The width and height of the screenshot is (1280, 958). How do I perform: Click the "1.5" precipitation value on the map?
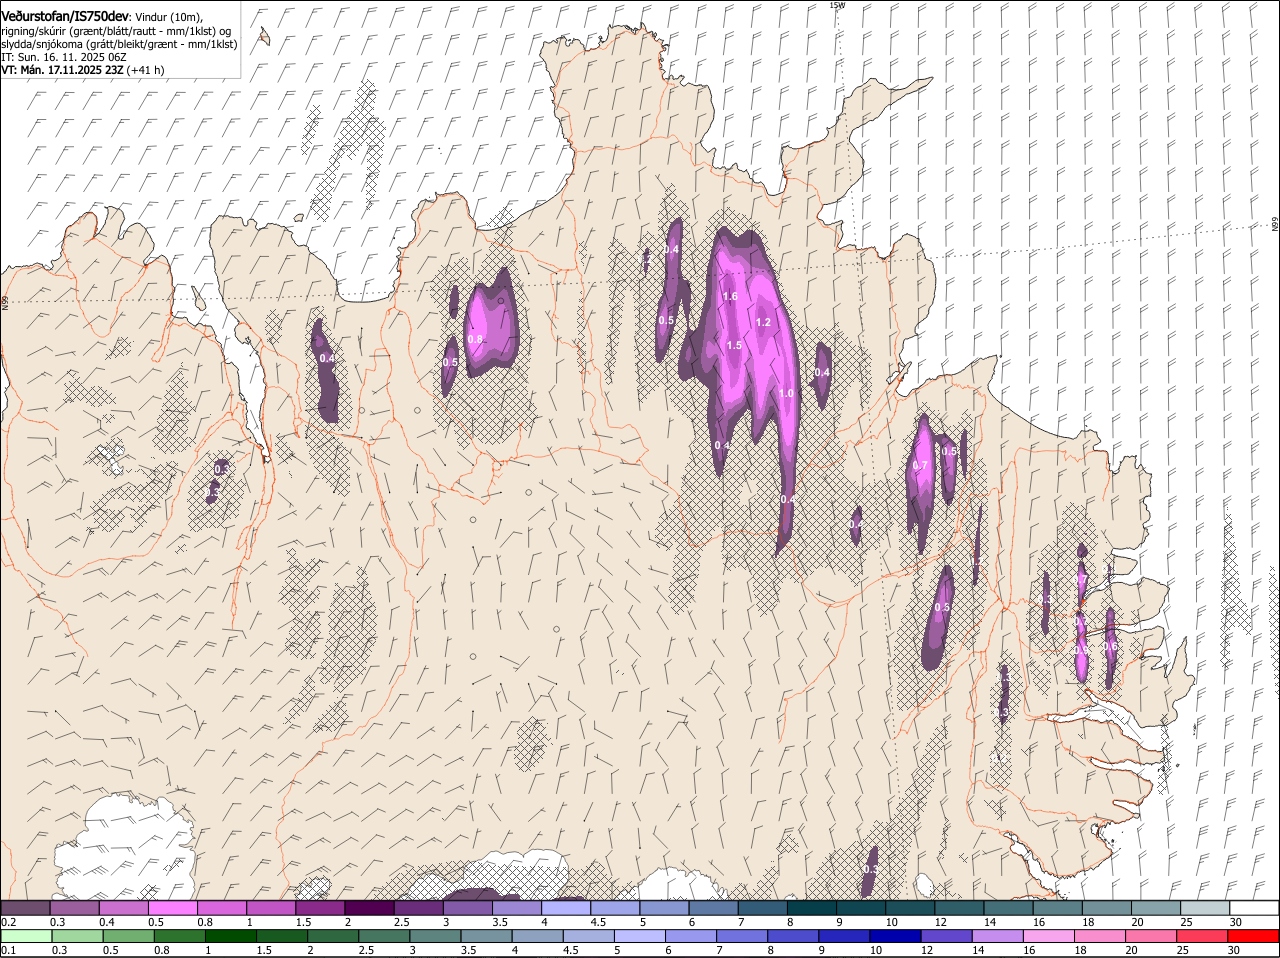click(734, 345)
